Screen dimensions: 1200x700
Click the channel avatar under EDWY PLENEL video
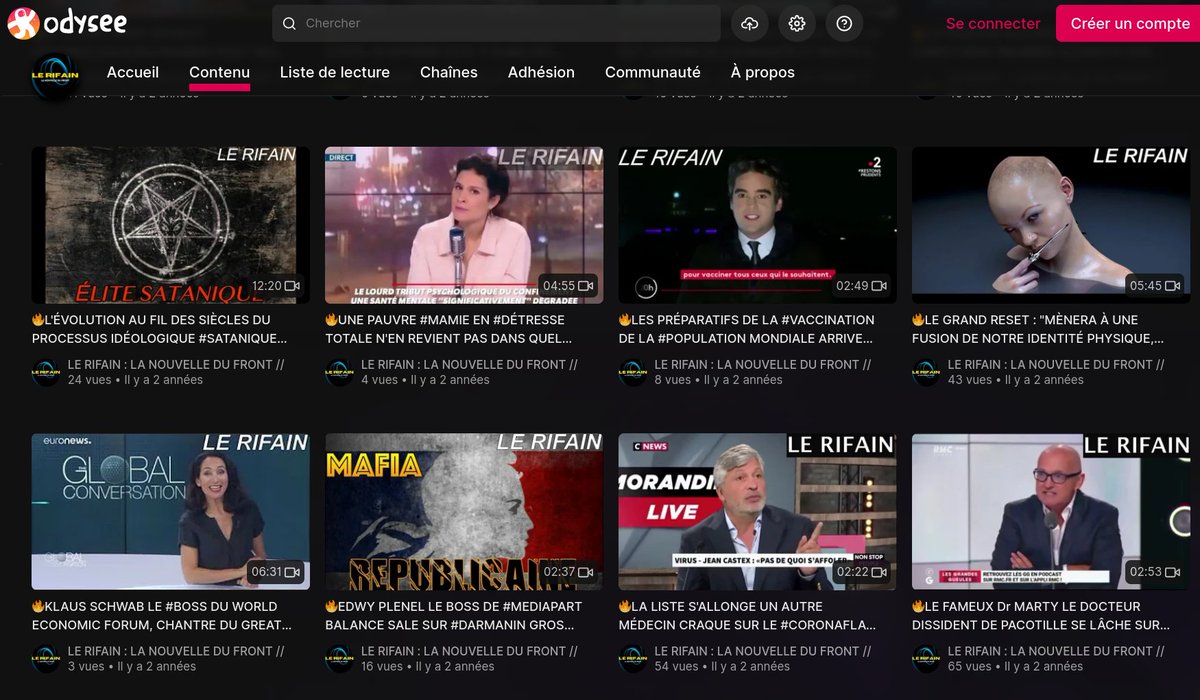pyautogui.click(x=340, y=658)
